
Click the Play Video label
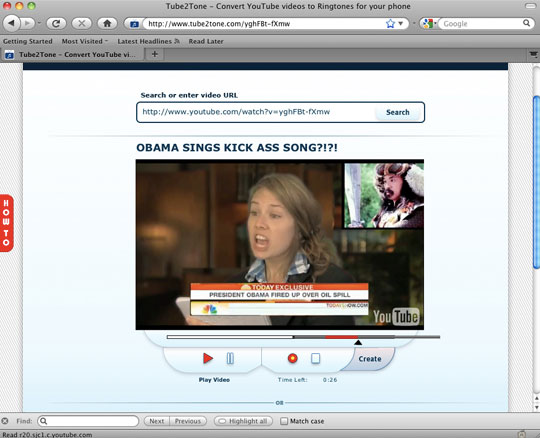[214, 380]
